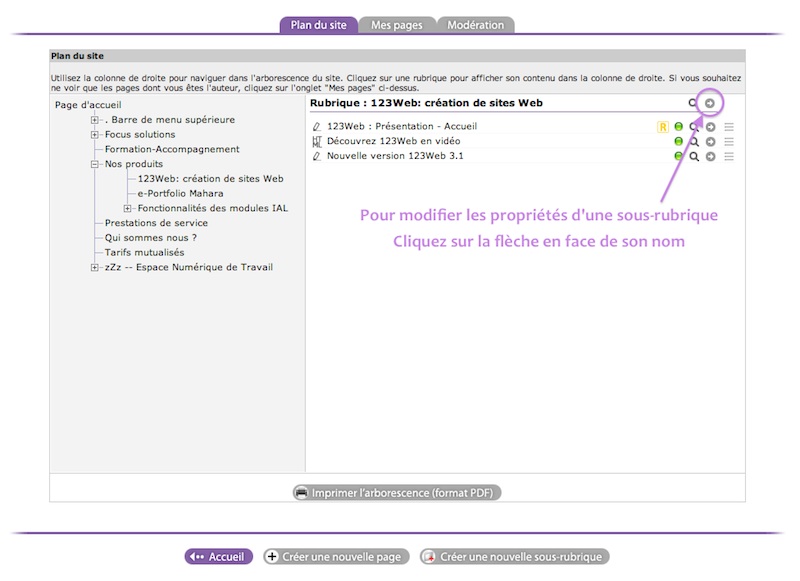Click Imprimer l'arborescence (format PDF) button
This screenshot has width=800, height=581.
point(396,493)
